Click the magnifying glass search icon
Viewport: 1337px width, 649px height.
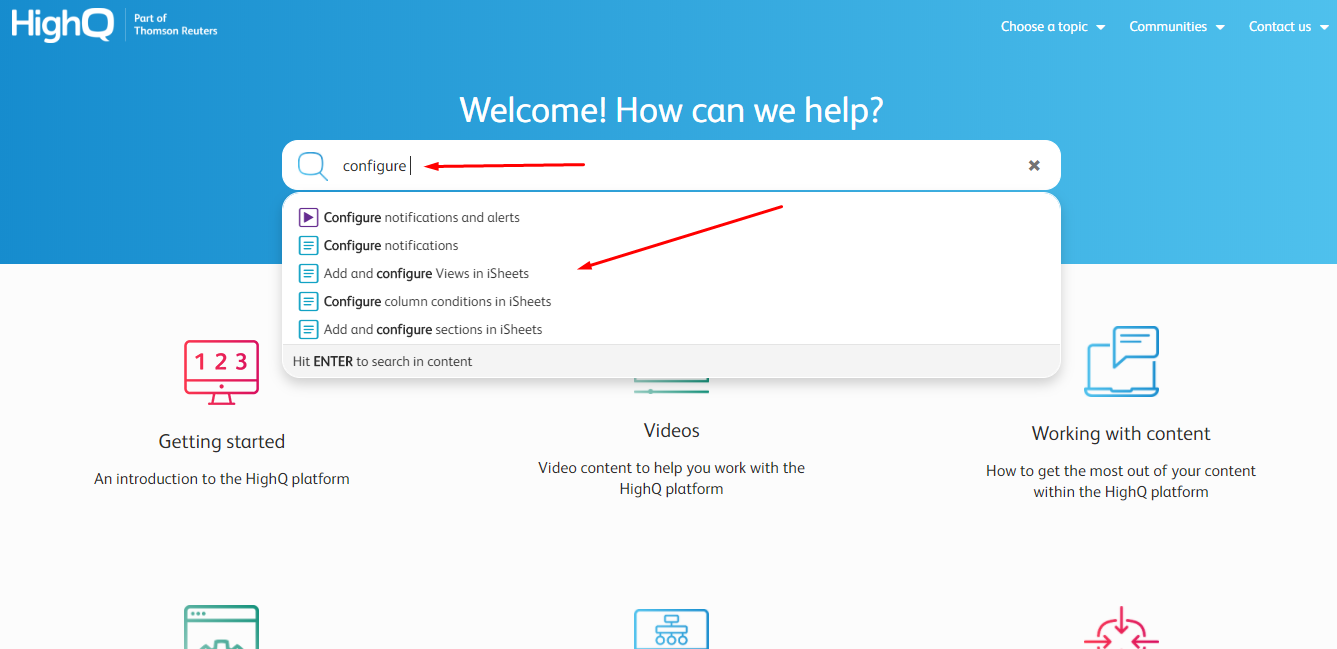pos(312,166)
